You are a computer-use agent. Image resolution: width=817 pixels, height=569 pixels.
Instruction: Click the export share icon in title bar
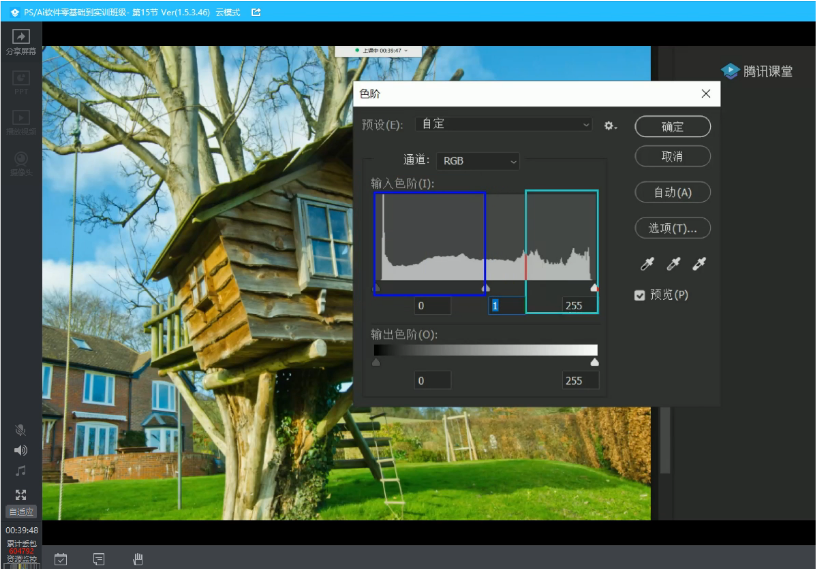tap(256, 12)
